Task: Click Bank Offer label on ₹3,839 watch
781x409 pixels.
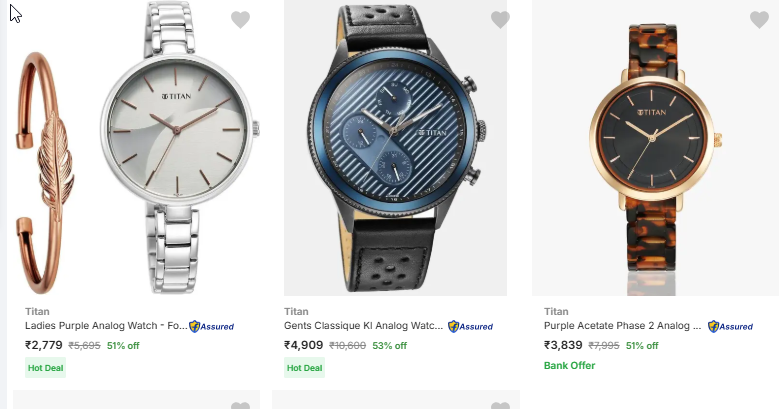Action: pos(569,366)
